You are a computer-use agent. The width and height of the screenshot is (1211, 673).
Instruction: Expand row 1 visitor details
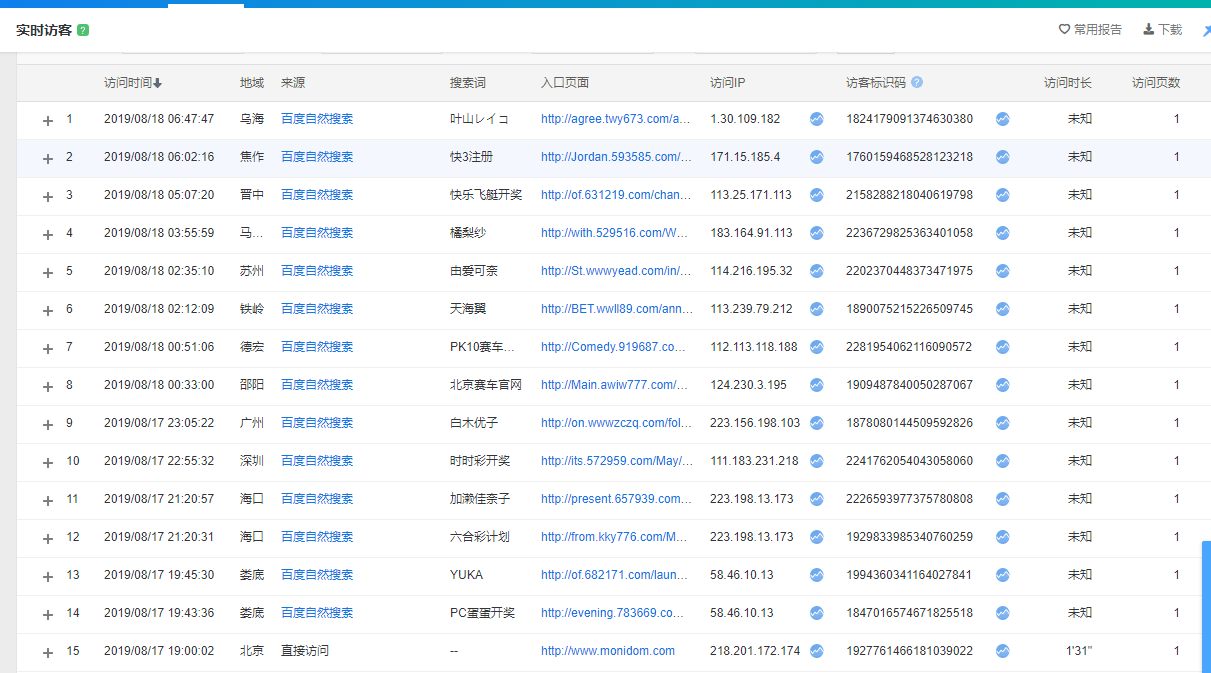pos(47,120)
